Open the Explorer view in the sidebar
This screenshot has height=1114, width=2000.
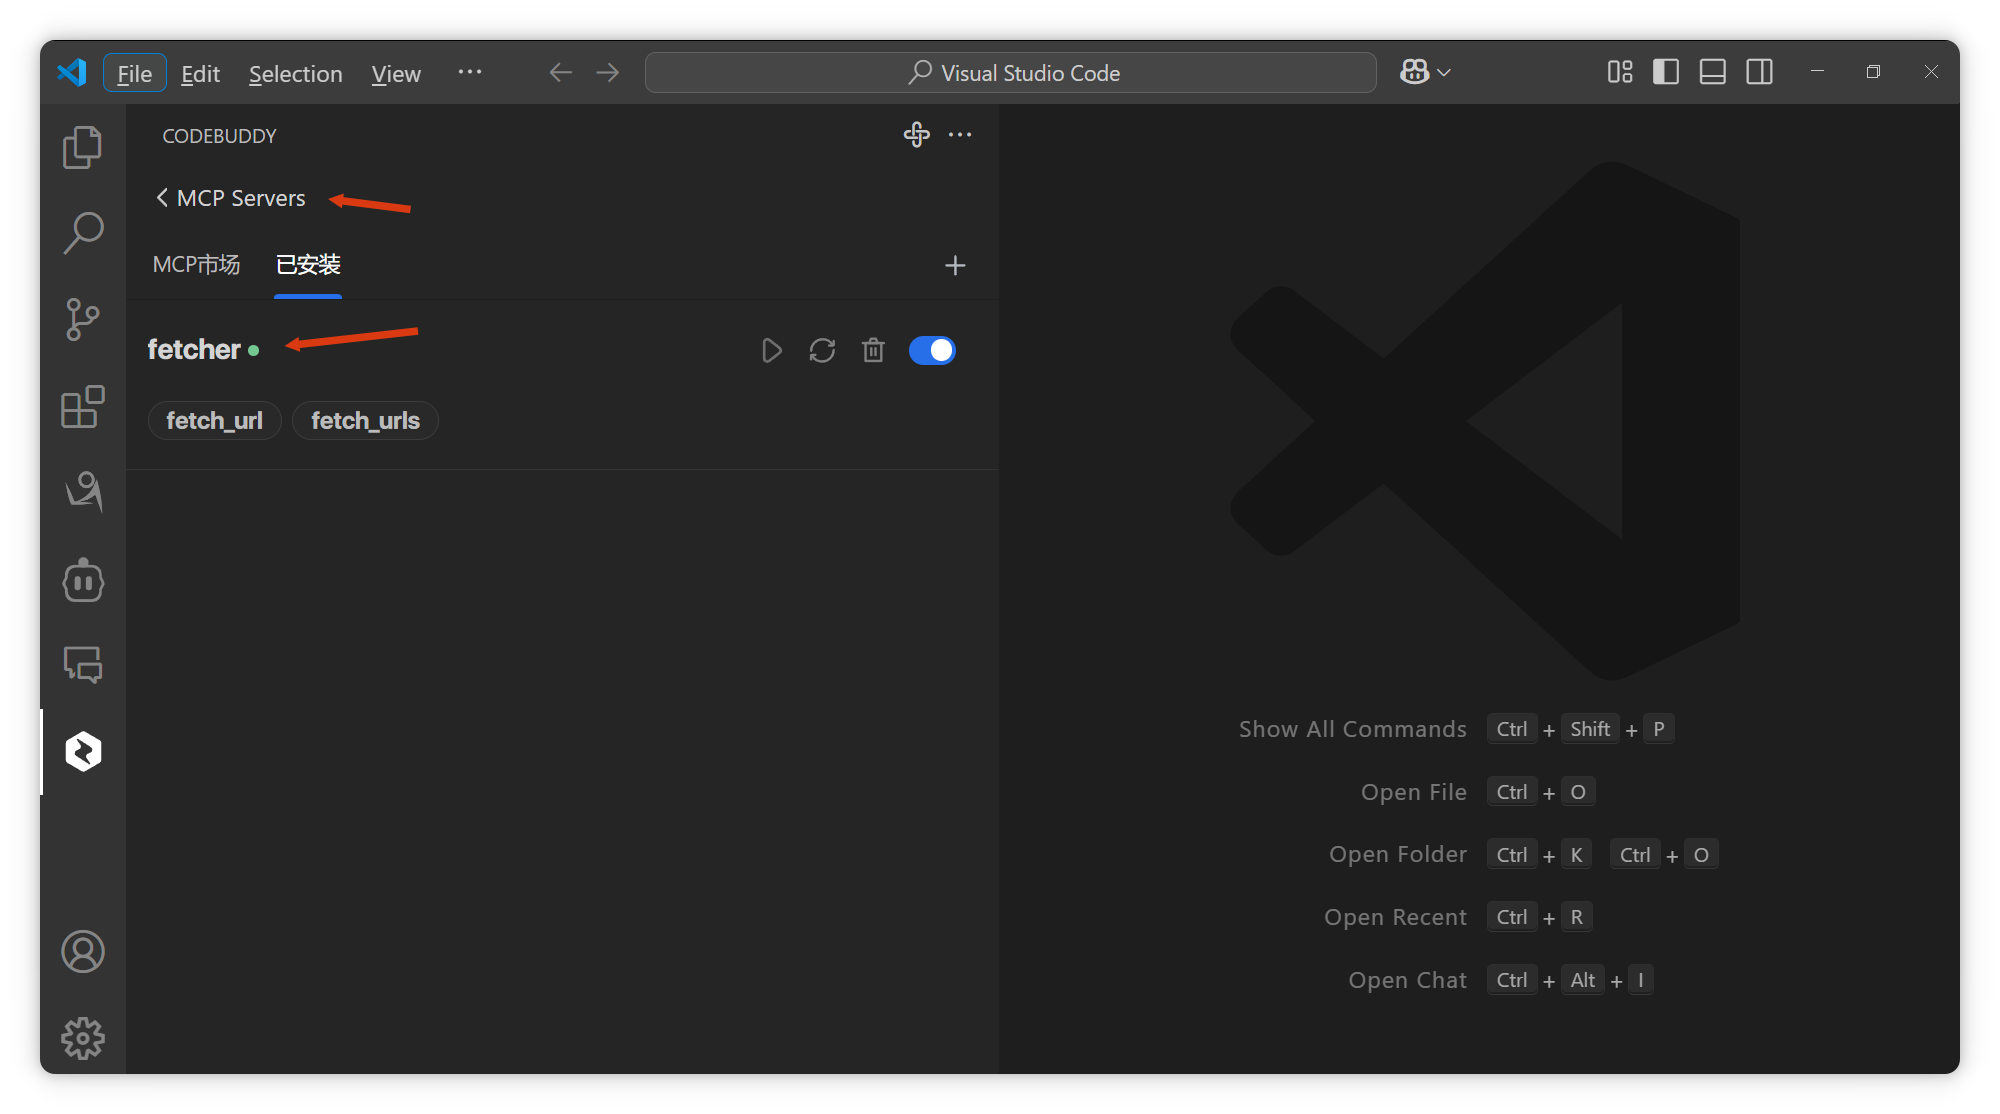pos(83,146)
